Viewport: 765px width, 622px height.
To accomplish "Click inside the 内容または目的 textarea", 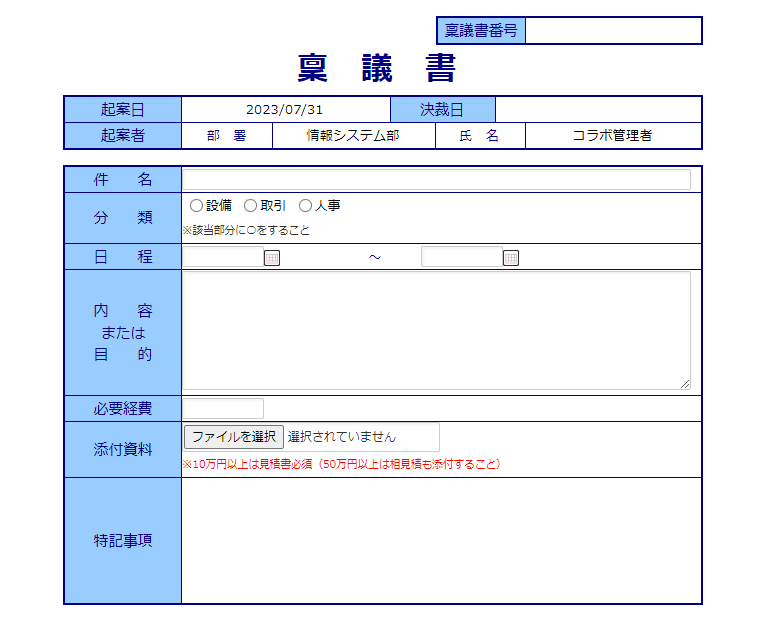I will click(x=436, y=330).
